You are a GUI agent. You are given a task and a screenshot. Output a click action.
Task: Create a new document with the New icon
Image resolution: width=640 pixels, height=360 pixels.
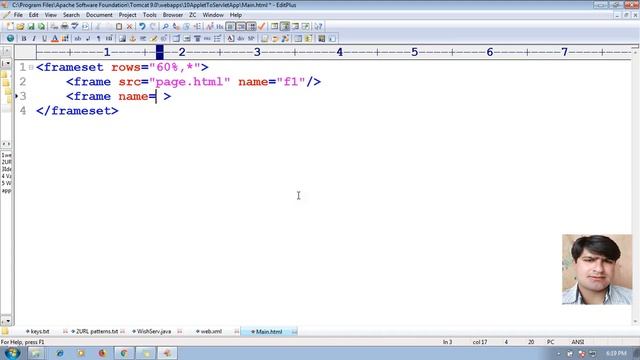[10, 27]
